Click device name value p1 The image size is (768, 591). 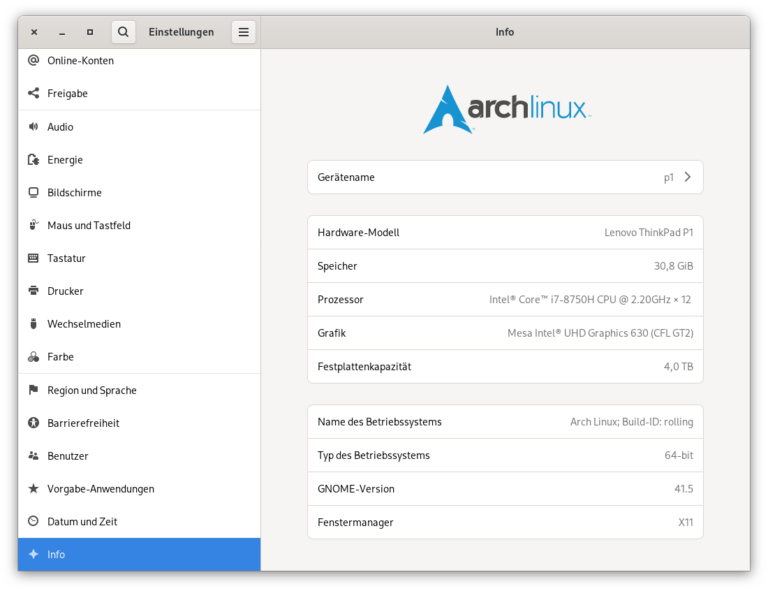pos(669,178)
